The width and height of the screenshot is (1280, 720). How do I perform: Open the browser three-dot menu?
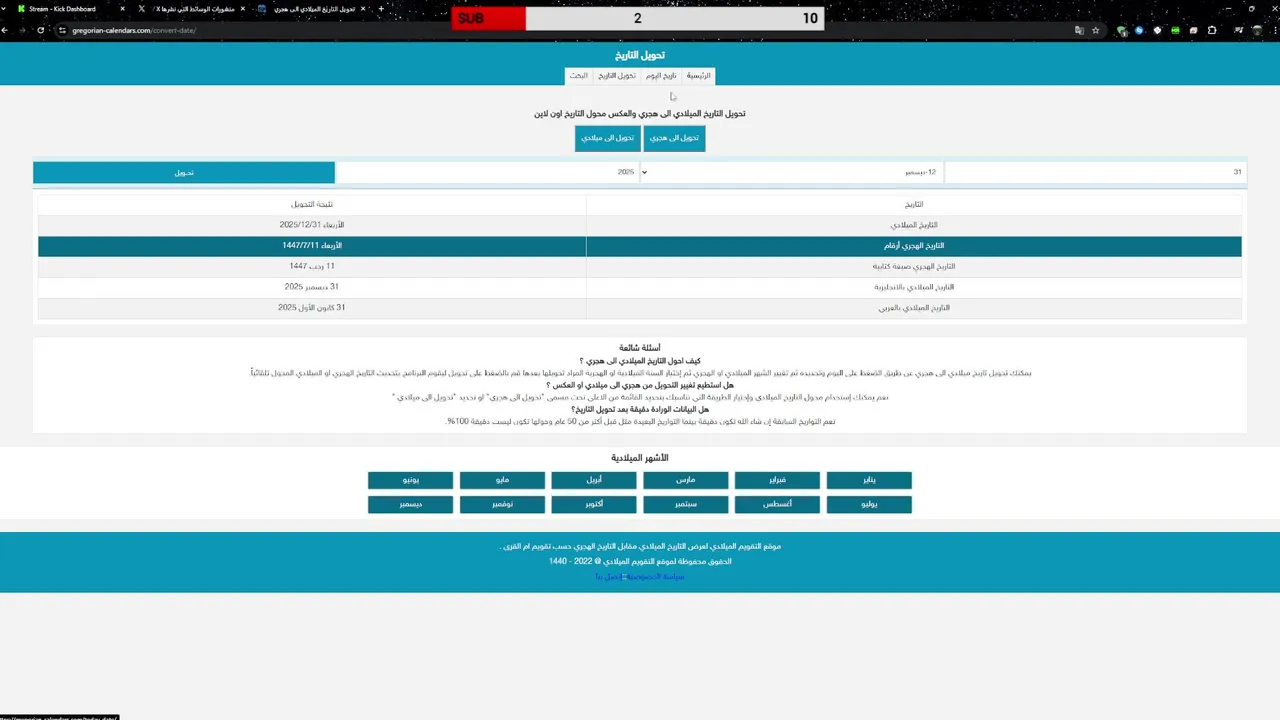pyautogui.click(x=1275, y=30)
